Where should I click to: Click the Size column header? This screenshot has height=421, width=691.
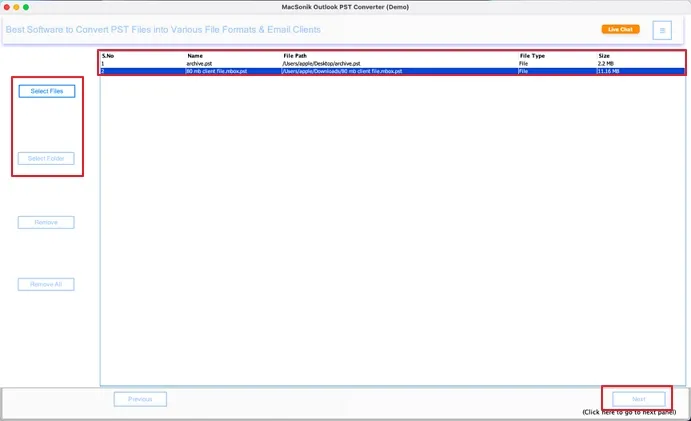coord(604,56)
